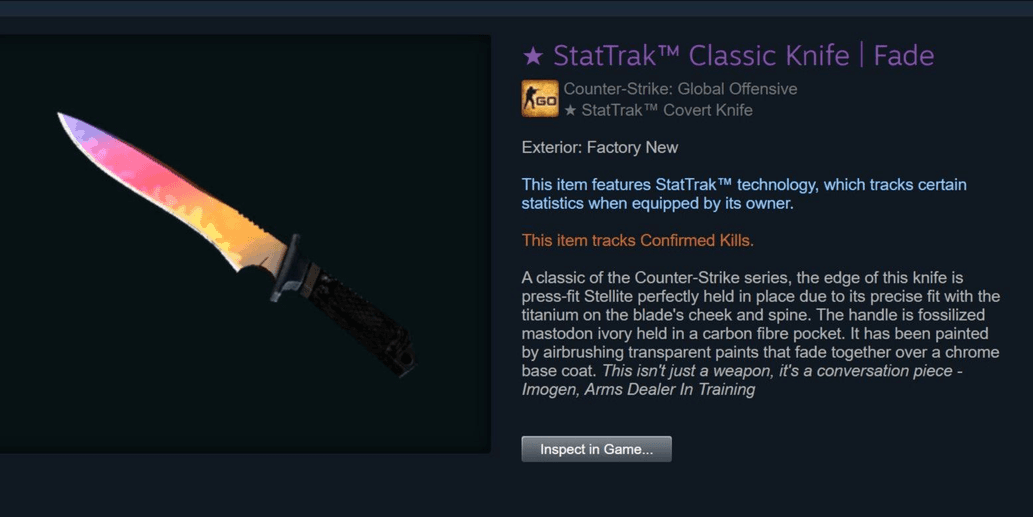This screenshot has width=1033, height=517.
Task: Click the purple star before StatTrak title
Action: click(x=533, y=57)
